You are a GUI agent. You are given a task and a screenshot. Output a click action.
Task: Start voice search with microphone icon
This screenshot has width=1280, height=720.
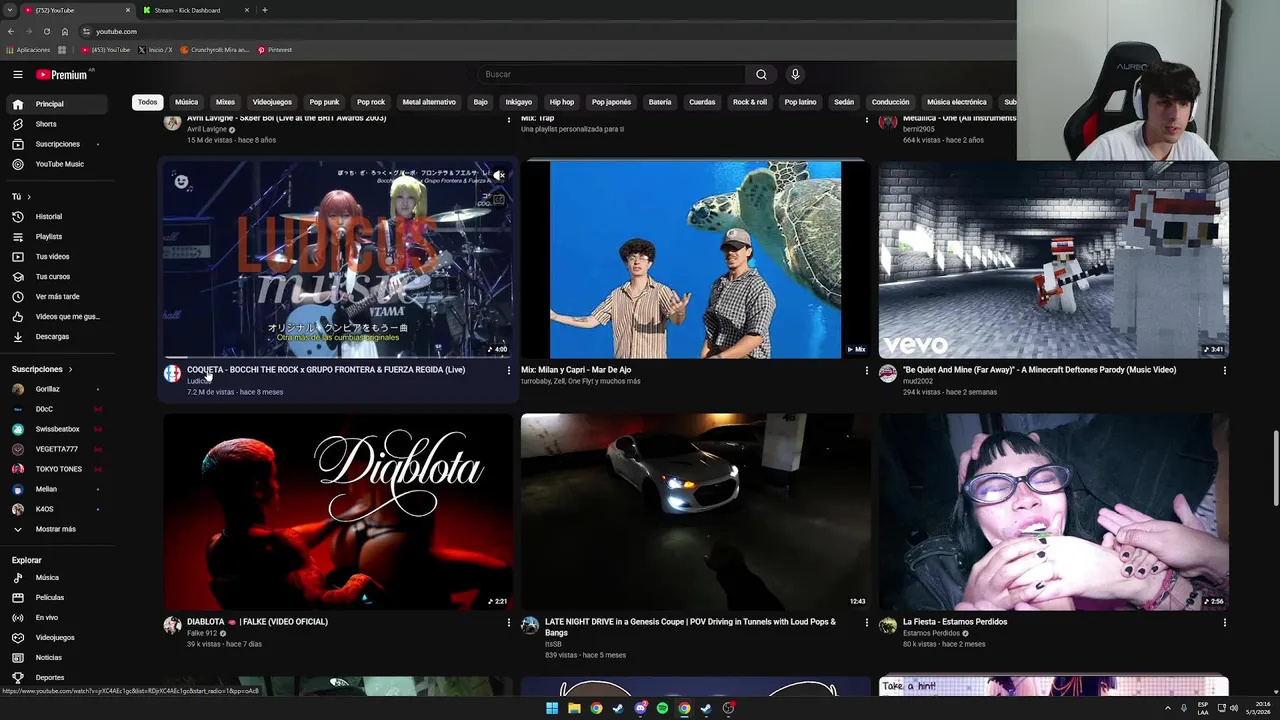click(x=795, y=74)
